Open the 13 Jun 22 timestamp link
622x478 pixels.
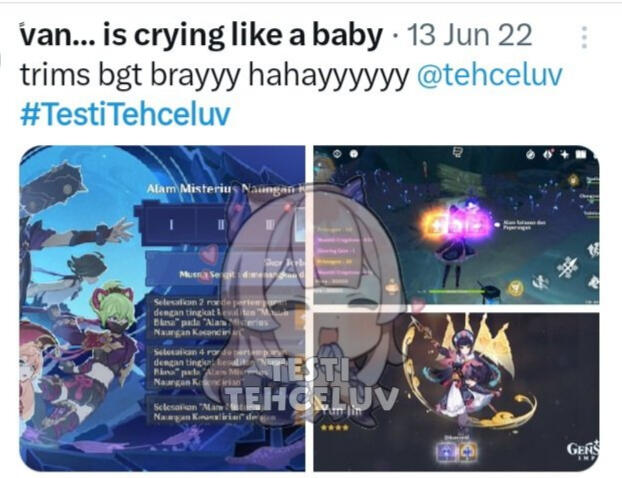(469, 35)
